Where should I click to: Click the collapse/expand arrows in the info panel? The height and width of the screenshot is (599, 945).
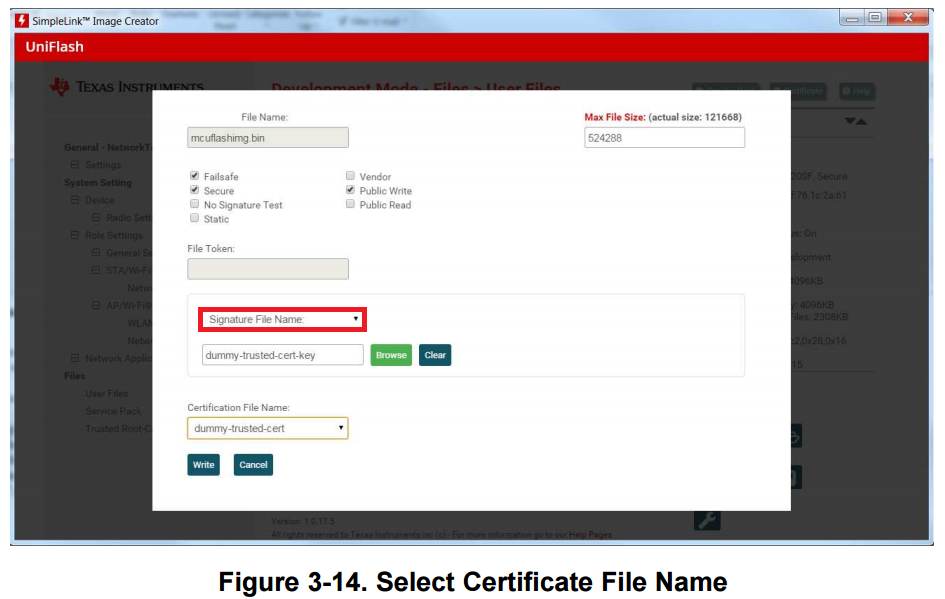(855, 121)
